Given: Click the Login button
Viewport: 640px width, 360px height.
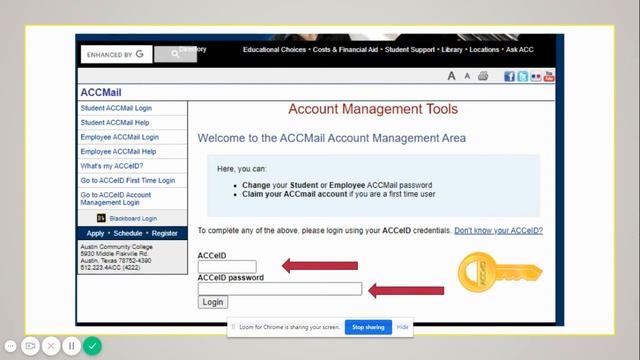Looking at the screenshot, I should coord(213,302).
